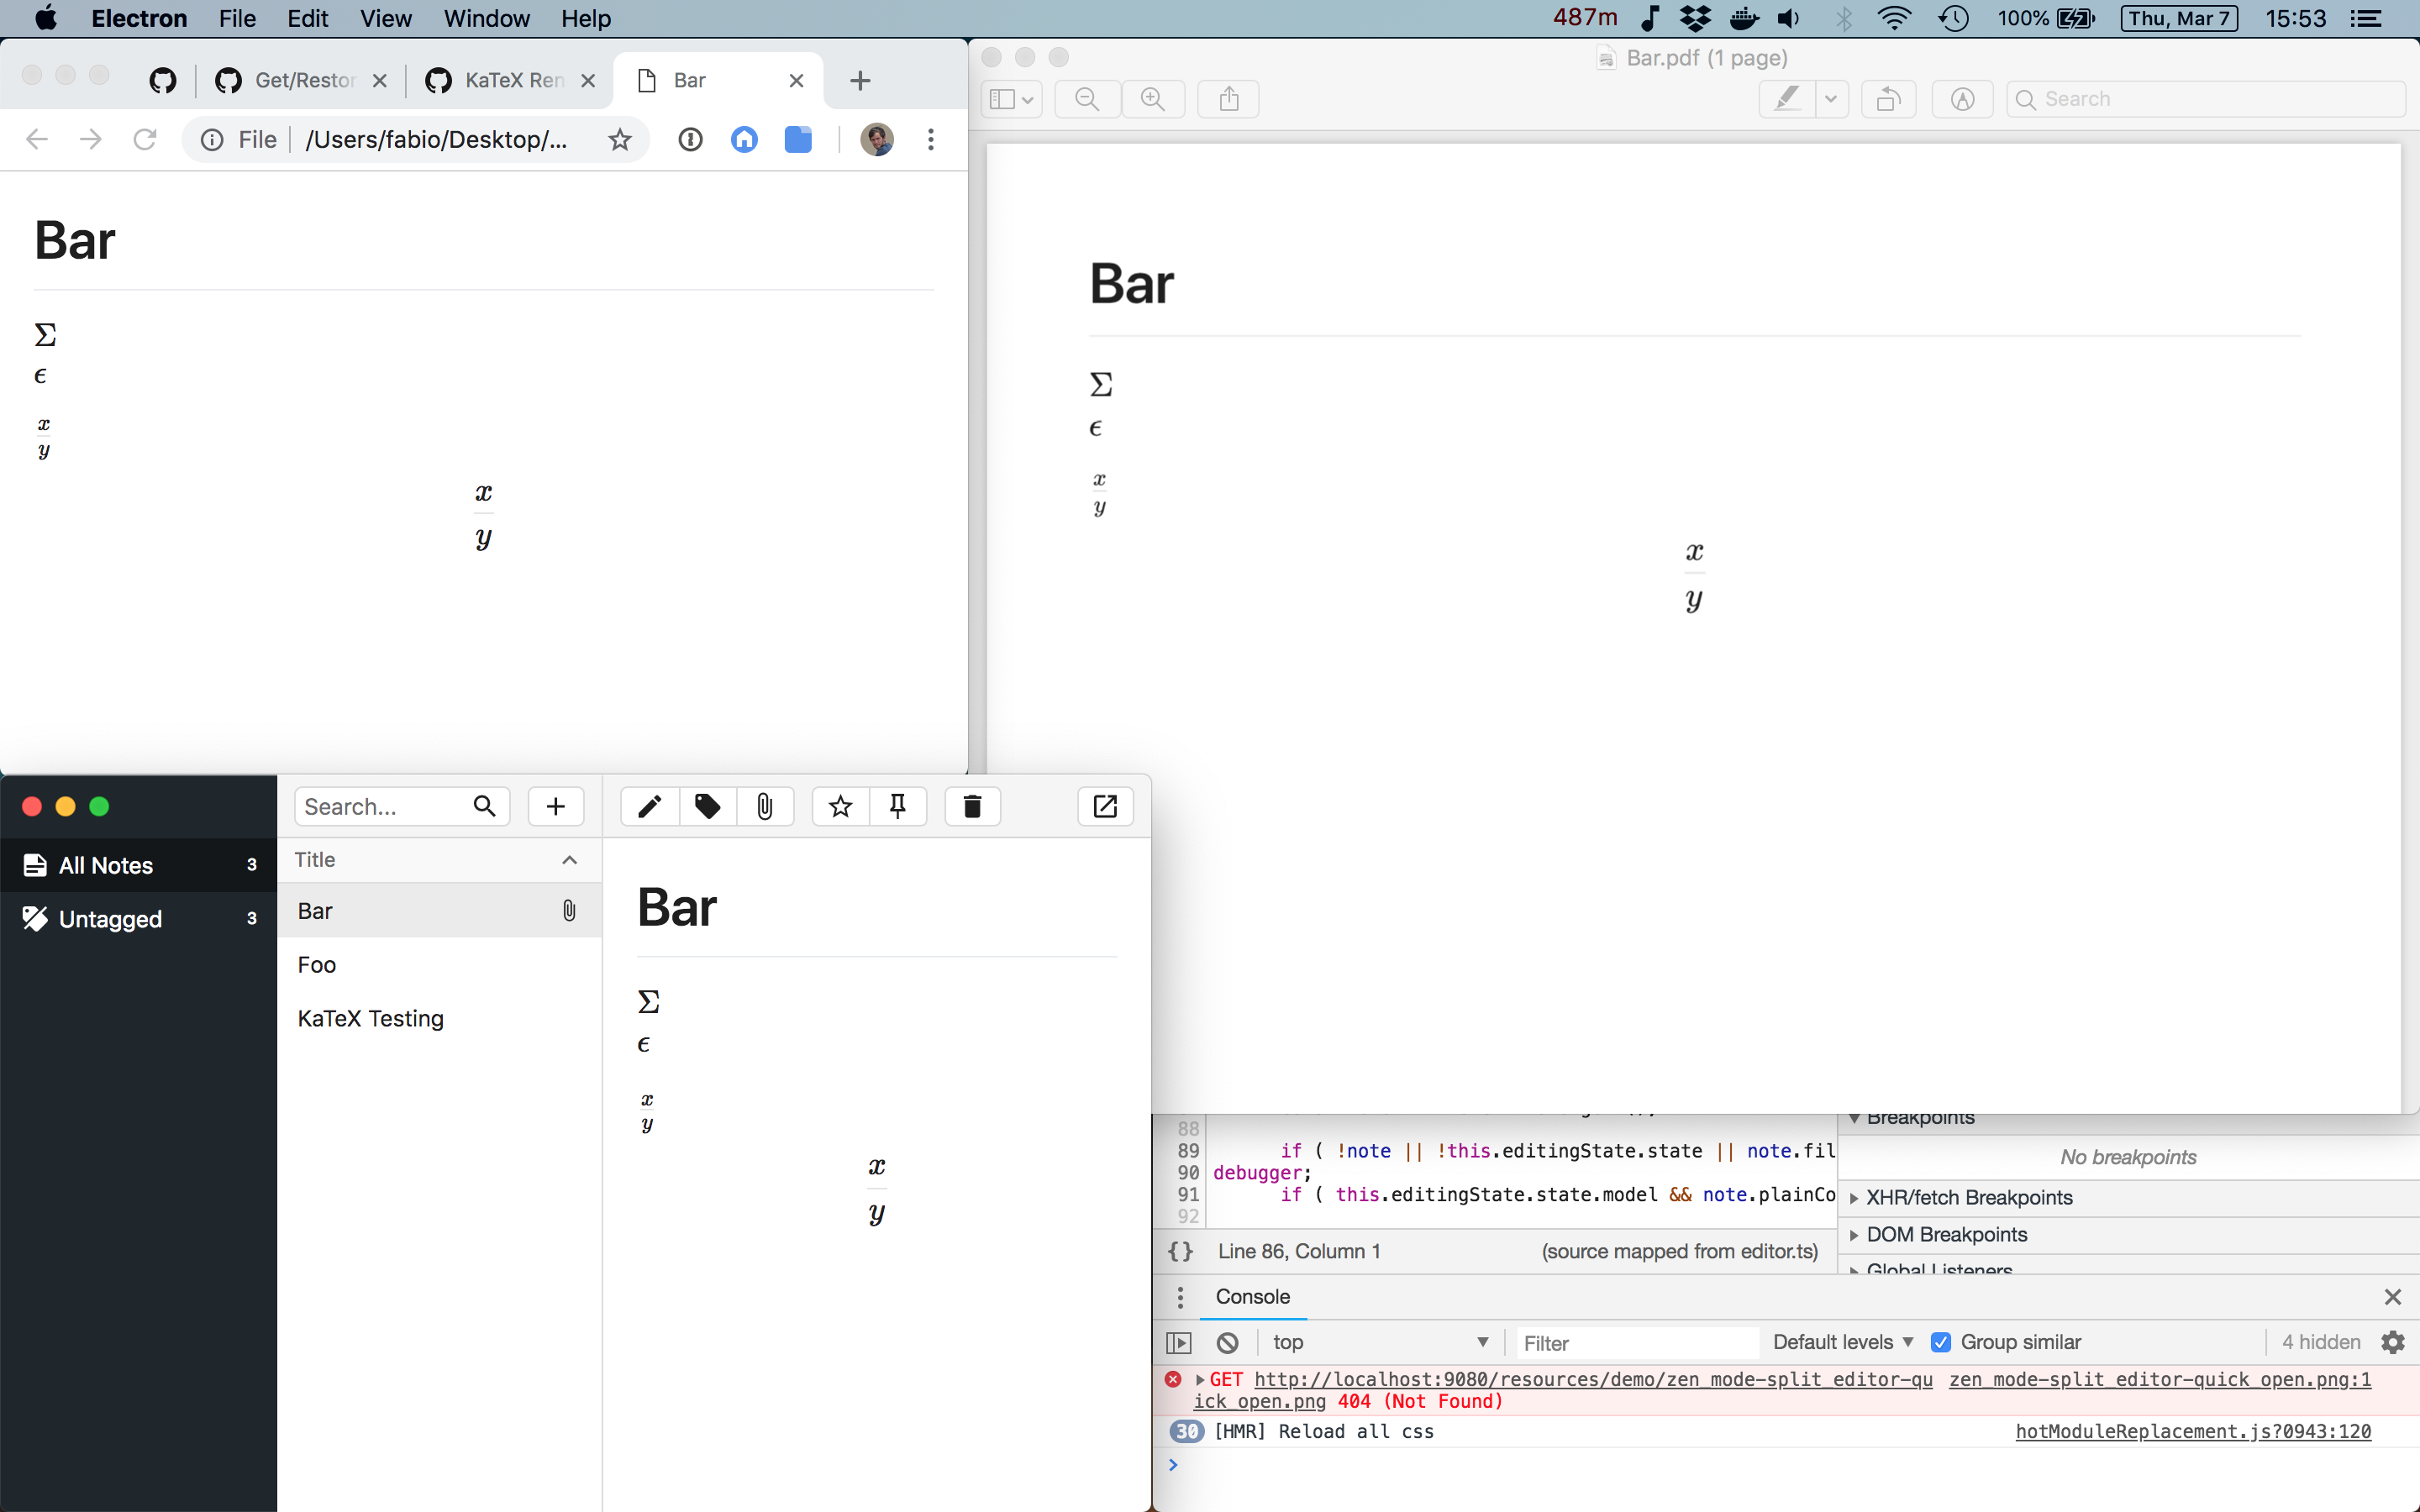
Task: Star the Bar note as favorite
Action: tap(840, 806)
